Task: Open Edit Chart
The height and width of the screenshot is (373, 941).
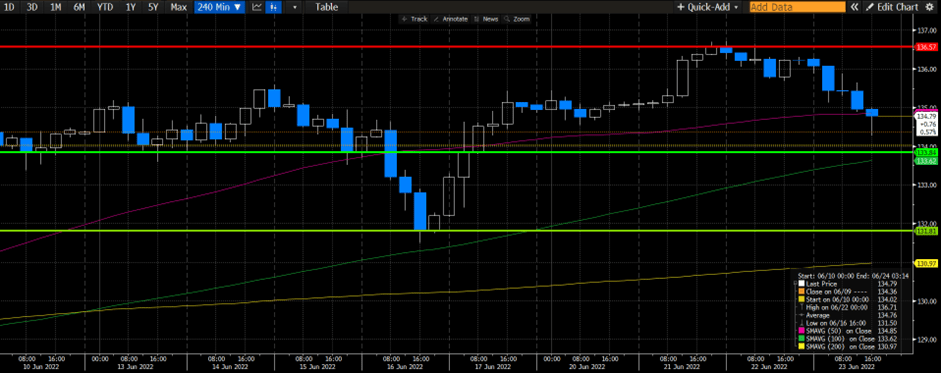Action: tap(892, 7)
